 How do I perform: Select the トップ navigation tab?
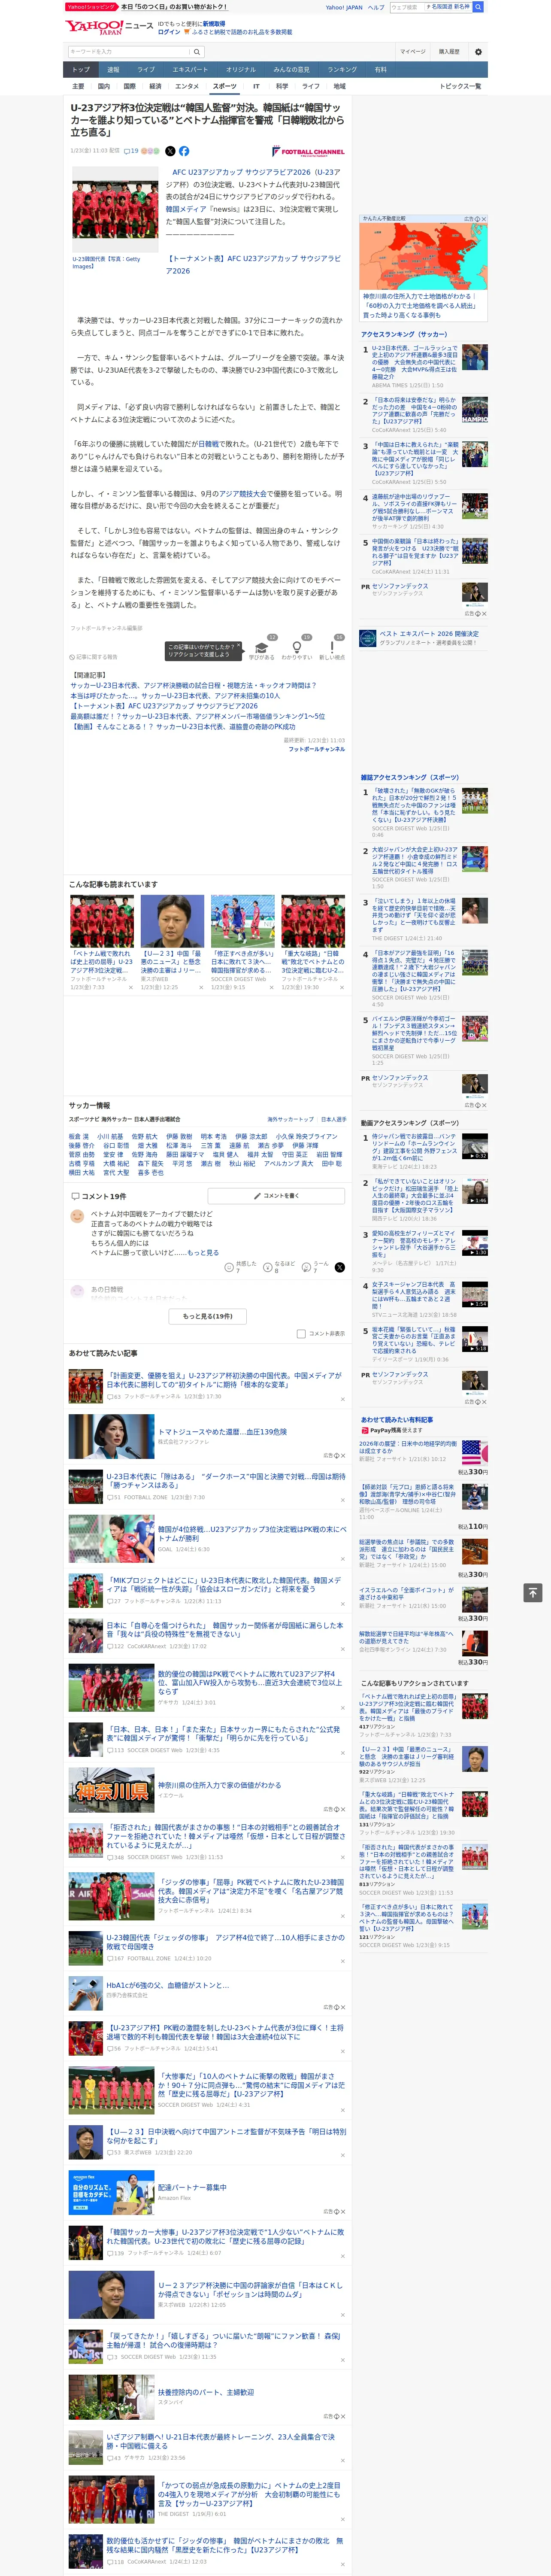coord(81,70)
